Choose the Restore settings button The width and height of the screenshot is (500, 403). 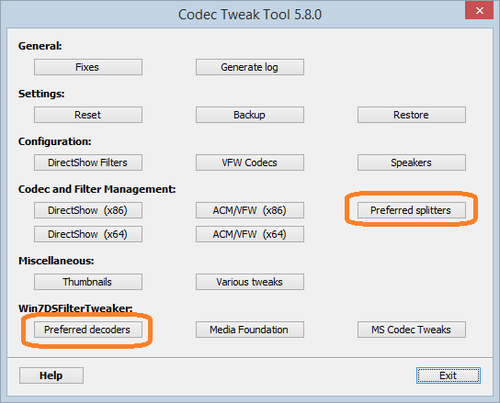411,115
